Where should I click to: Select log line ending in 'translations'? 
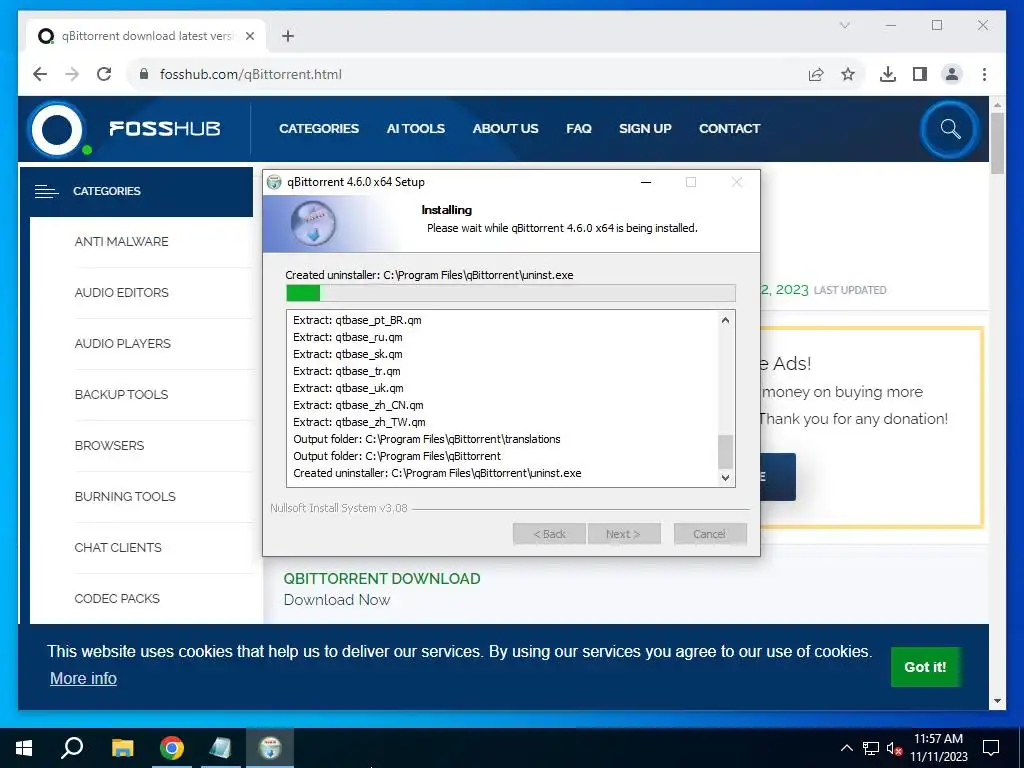pos(426,439)
